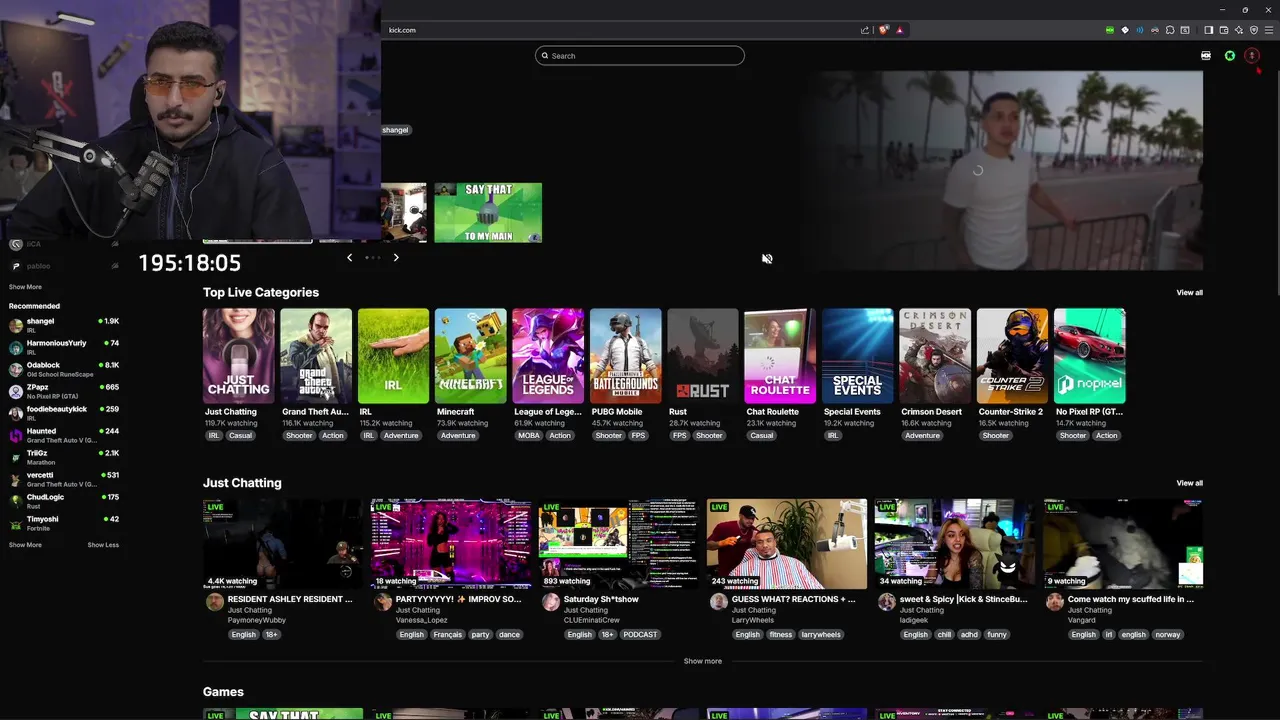This screenshot has width=1280, height=720.
Task: Unmute the featured stream speaker icon
Action: coord(767,259)
